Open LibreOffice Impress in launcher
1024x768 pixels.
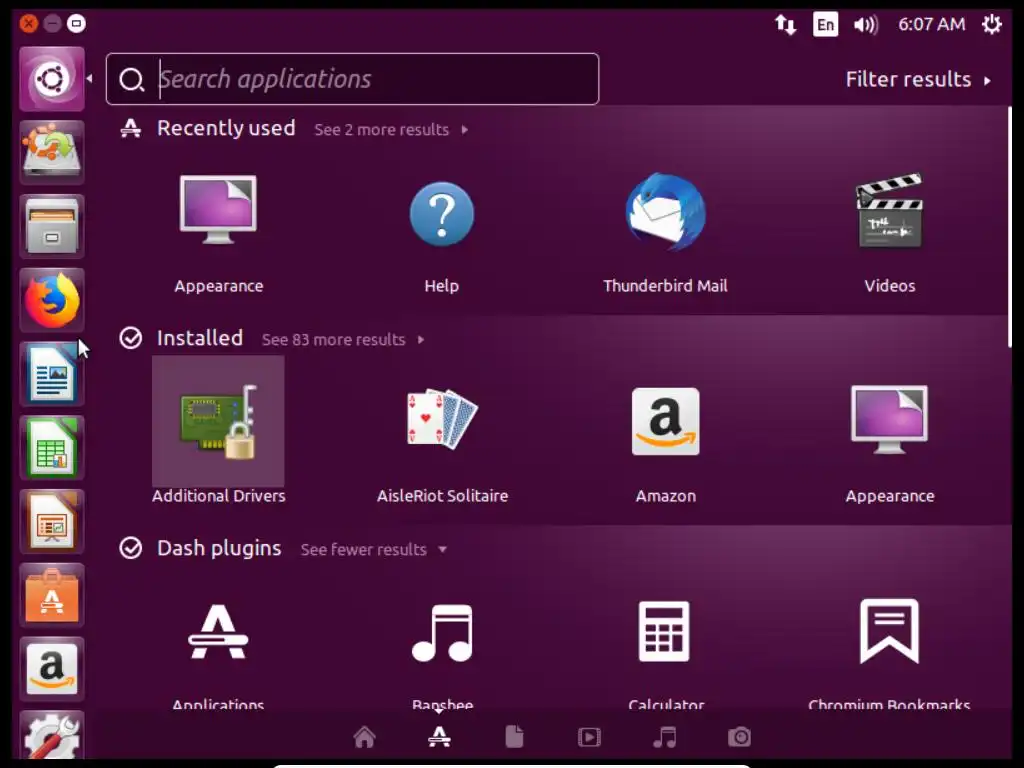tap(52, 522)
